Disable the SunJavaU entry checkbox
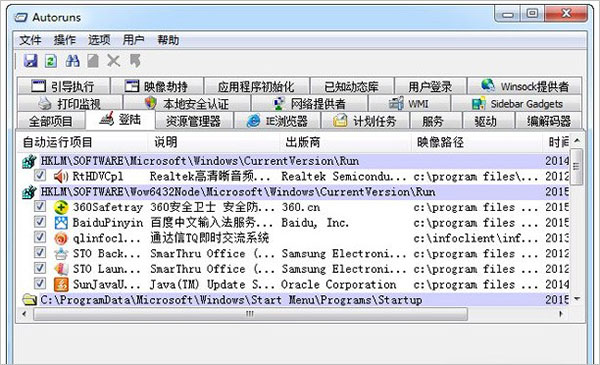 (x=40, y=284)
